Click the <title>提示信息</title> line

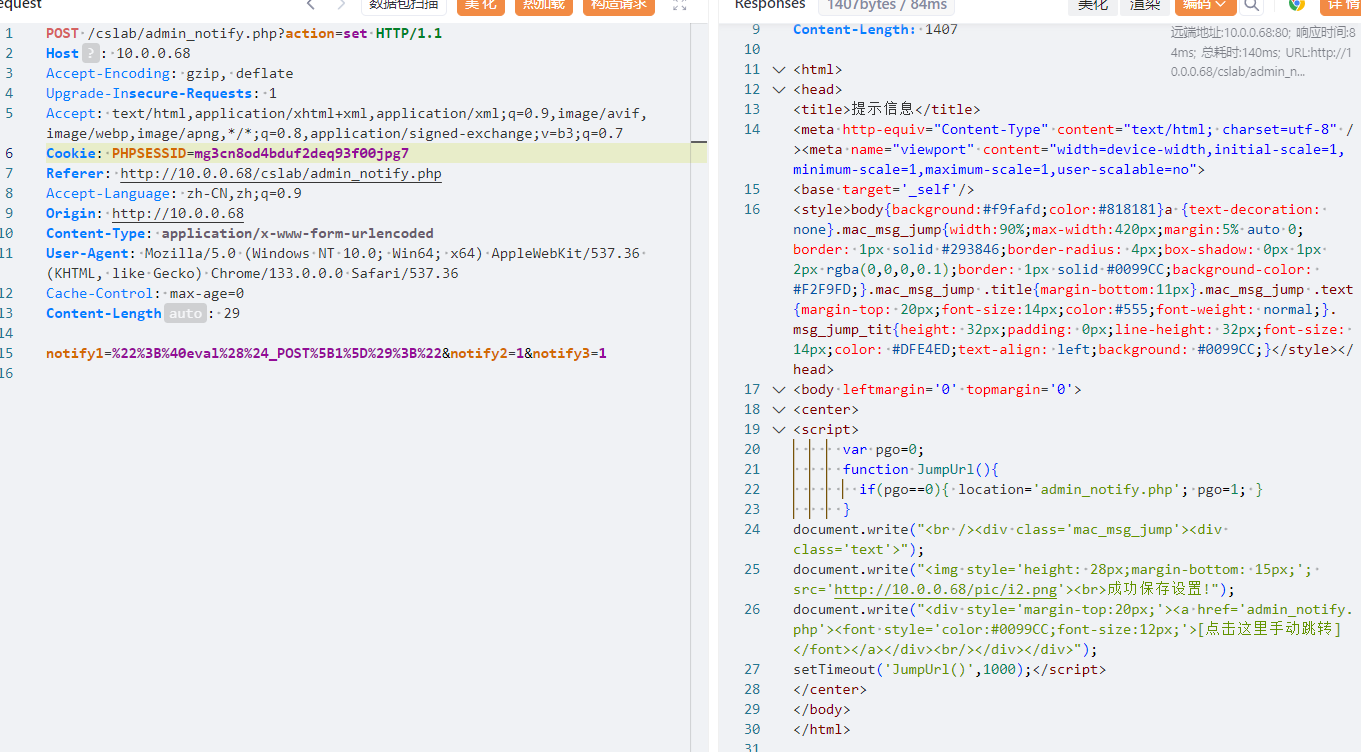887,109
